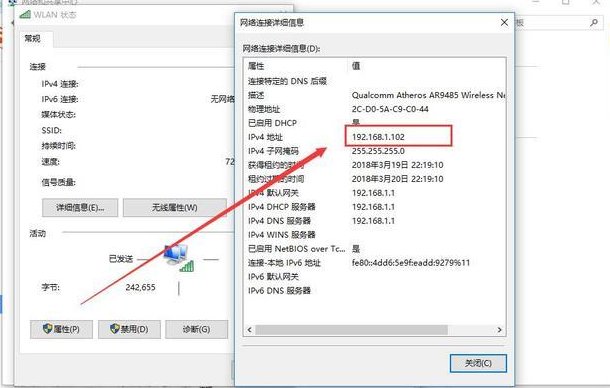Click the 属性 column header
The image size is (610, 388).
pyautogui.click(x=256, y=66)
